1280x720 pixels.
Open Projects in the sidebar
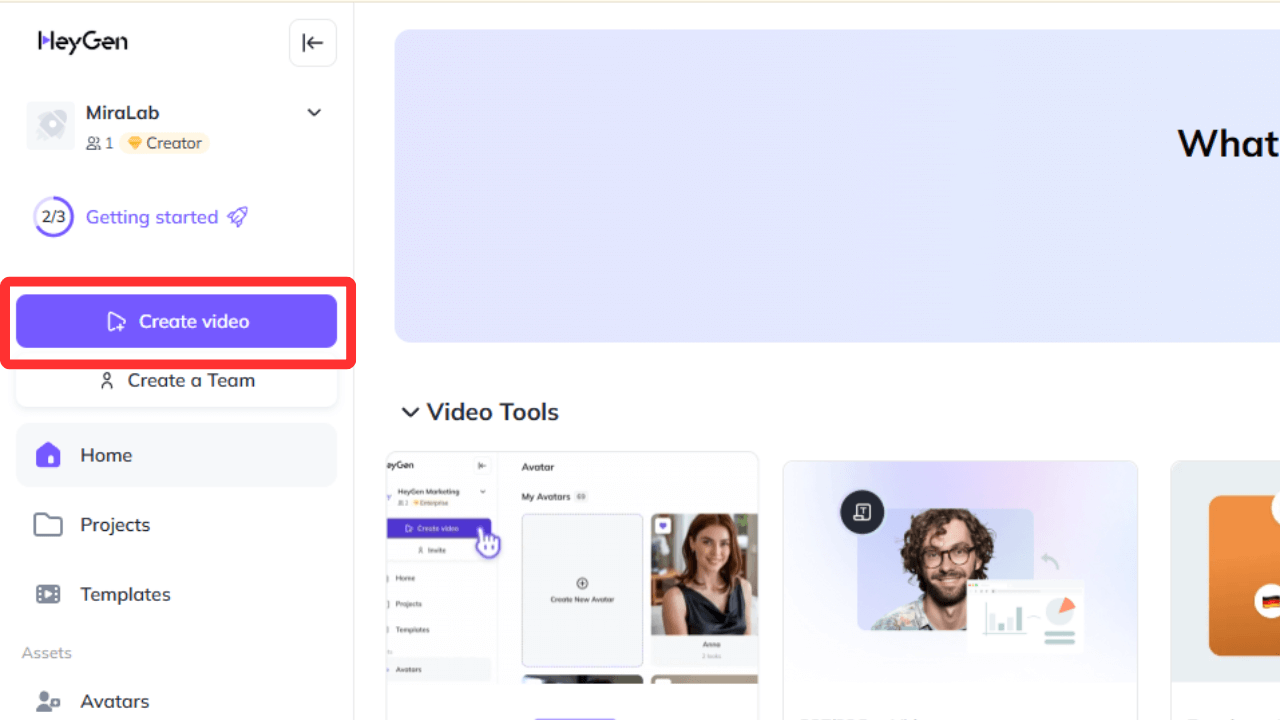click(176, 525)
